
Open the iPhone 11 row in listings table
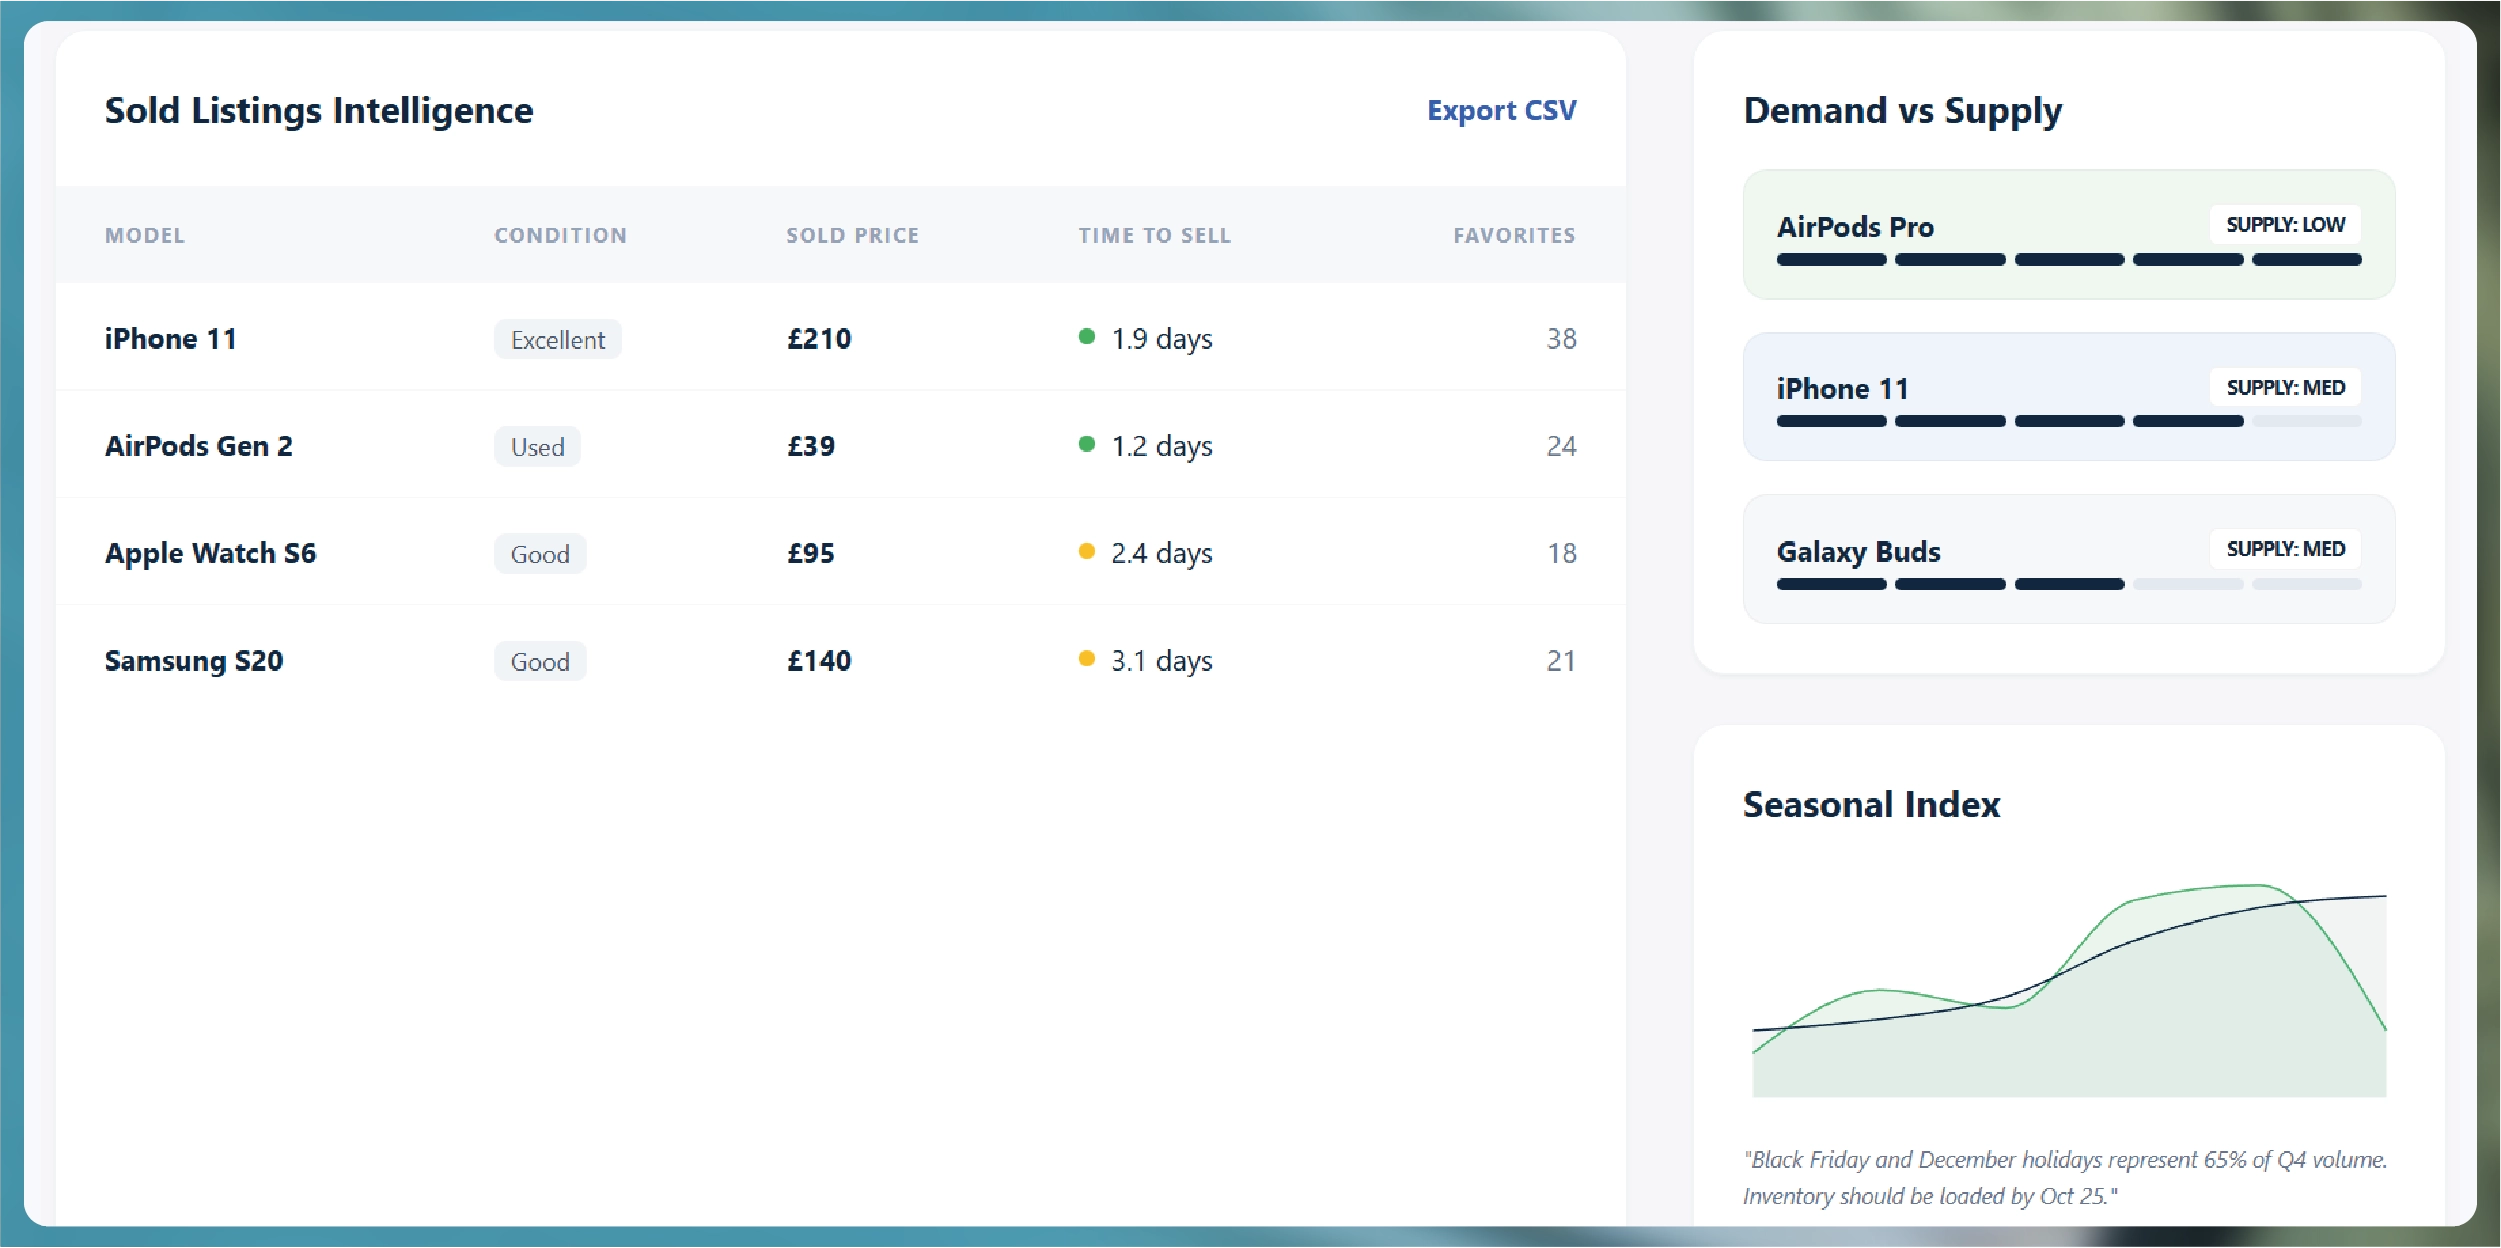[170, 339]
